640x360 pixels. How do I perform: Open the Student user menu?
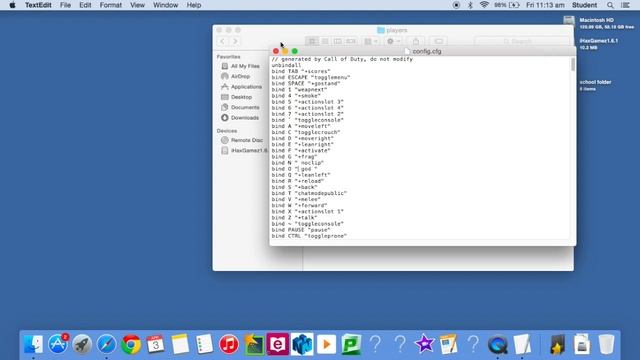pos(584,5)
